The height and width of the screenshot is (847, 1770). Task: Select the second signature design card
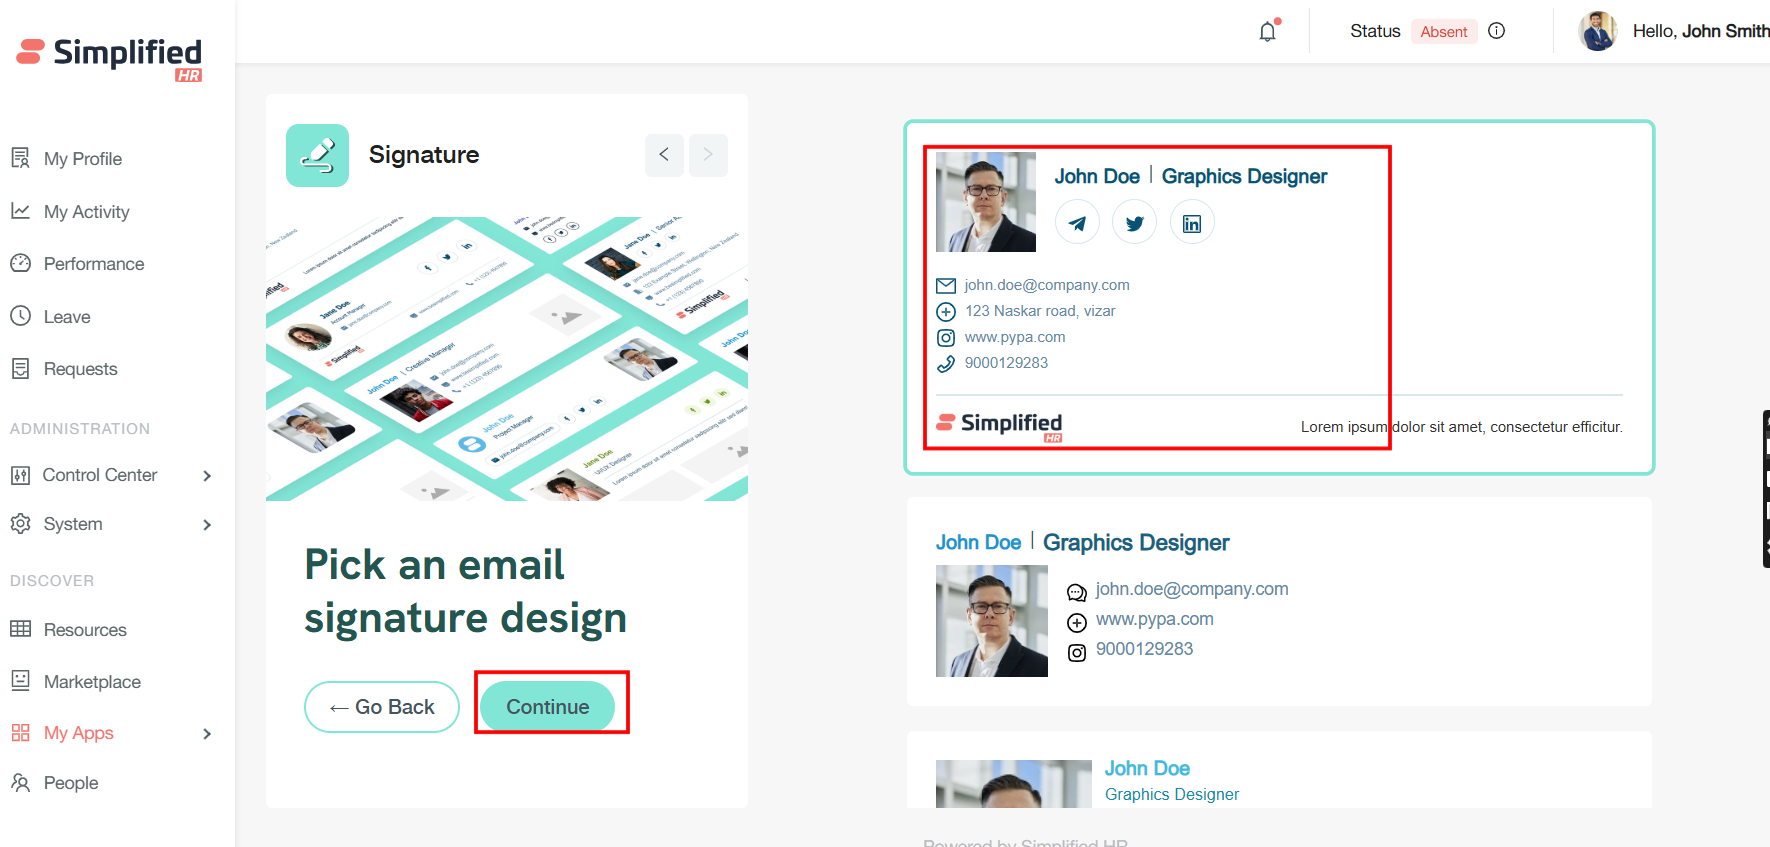1278,602
